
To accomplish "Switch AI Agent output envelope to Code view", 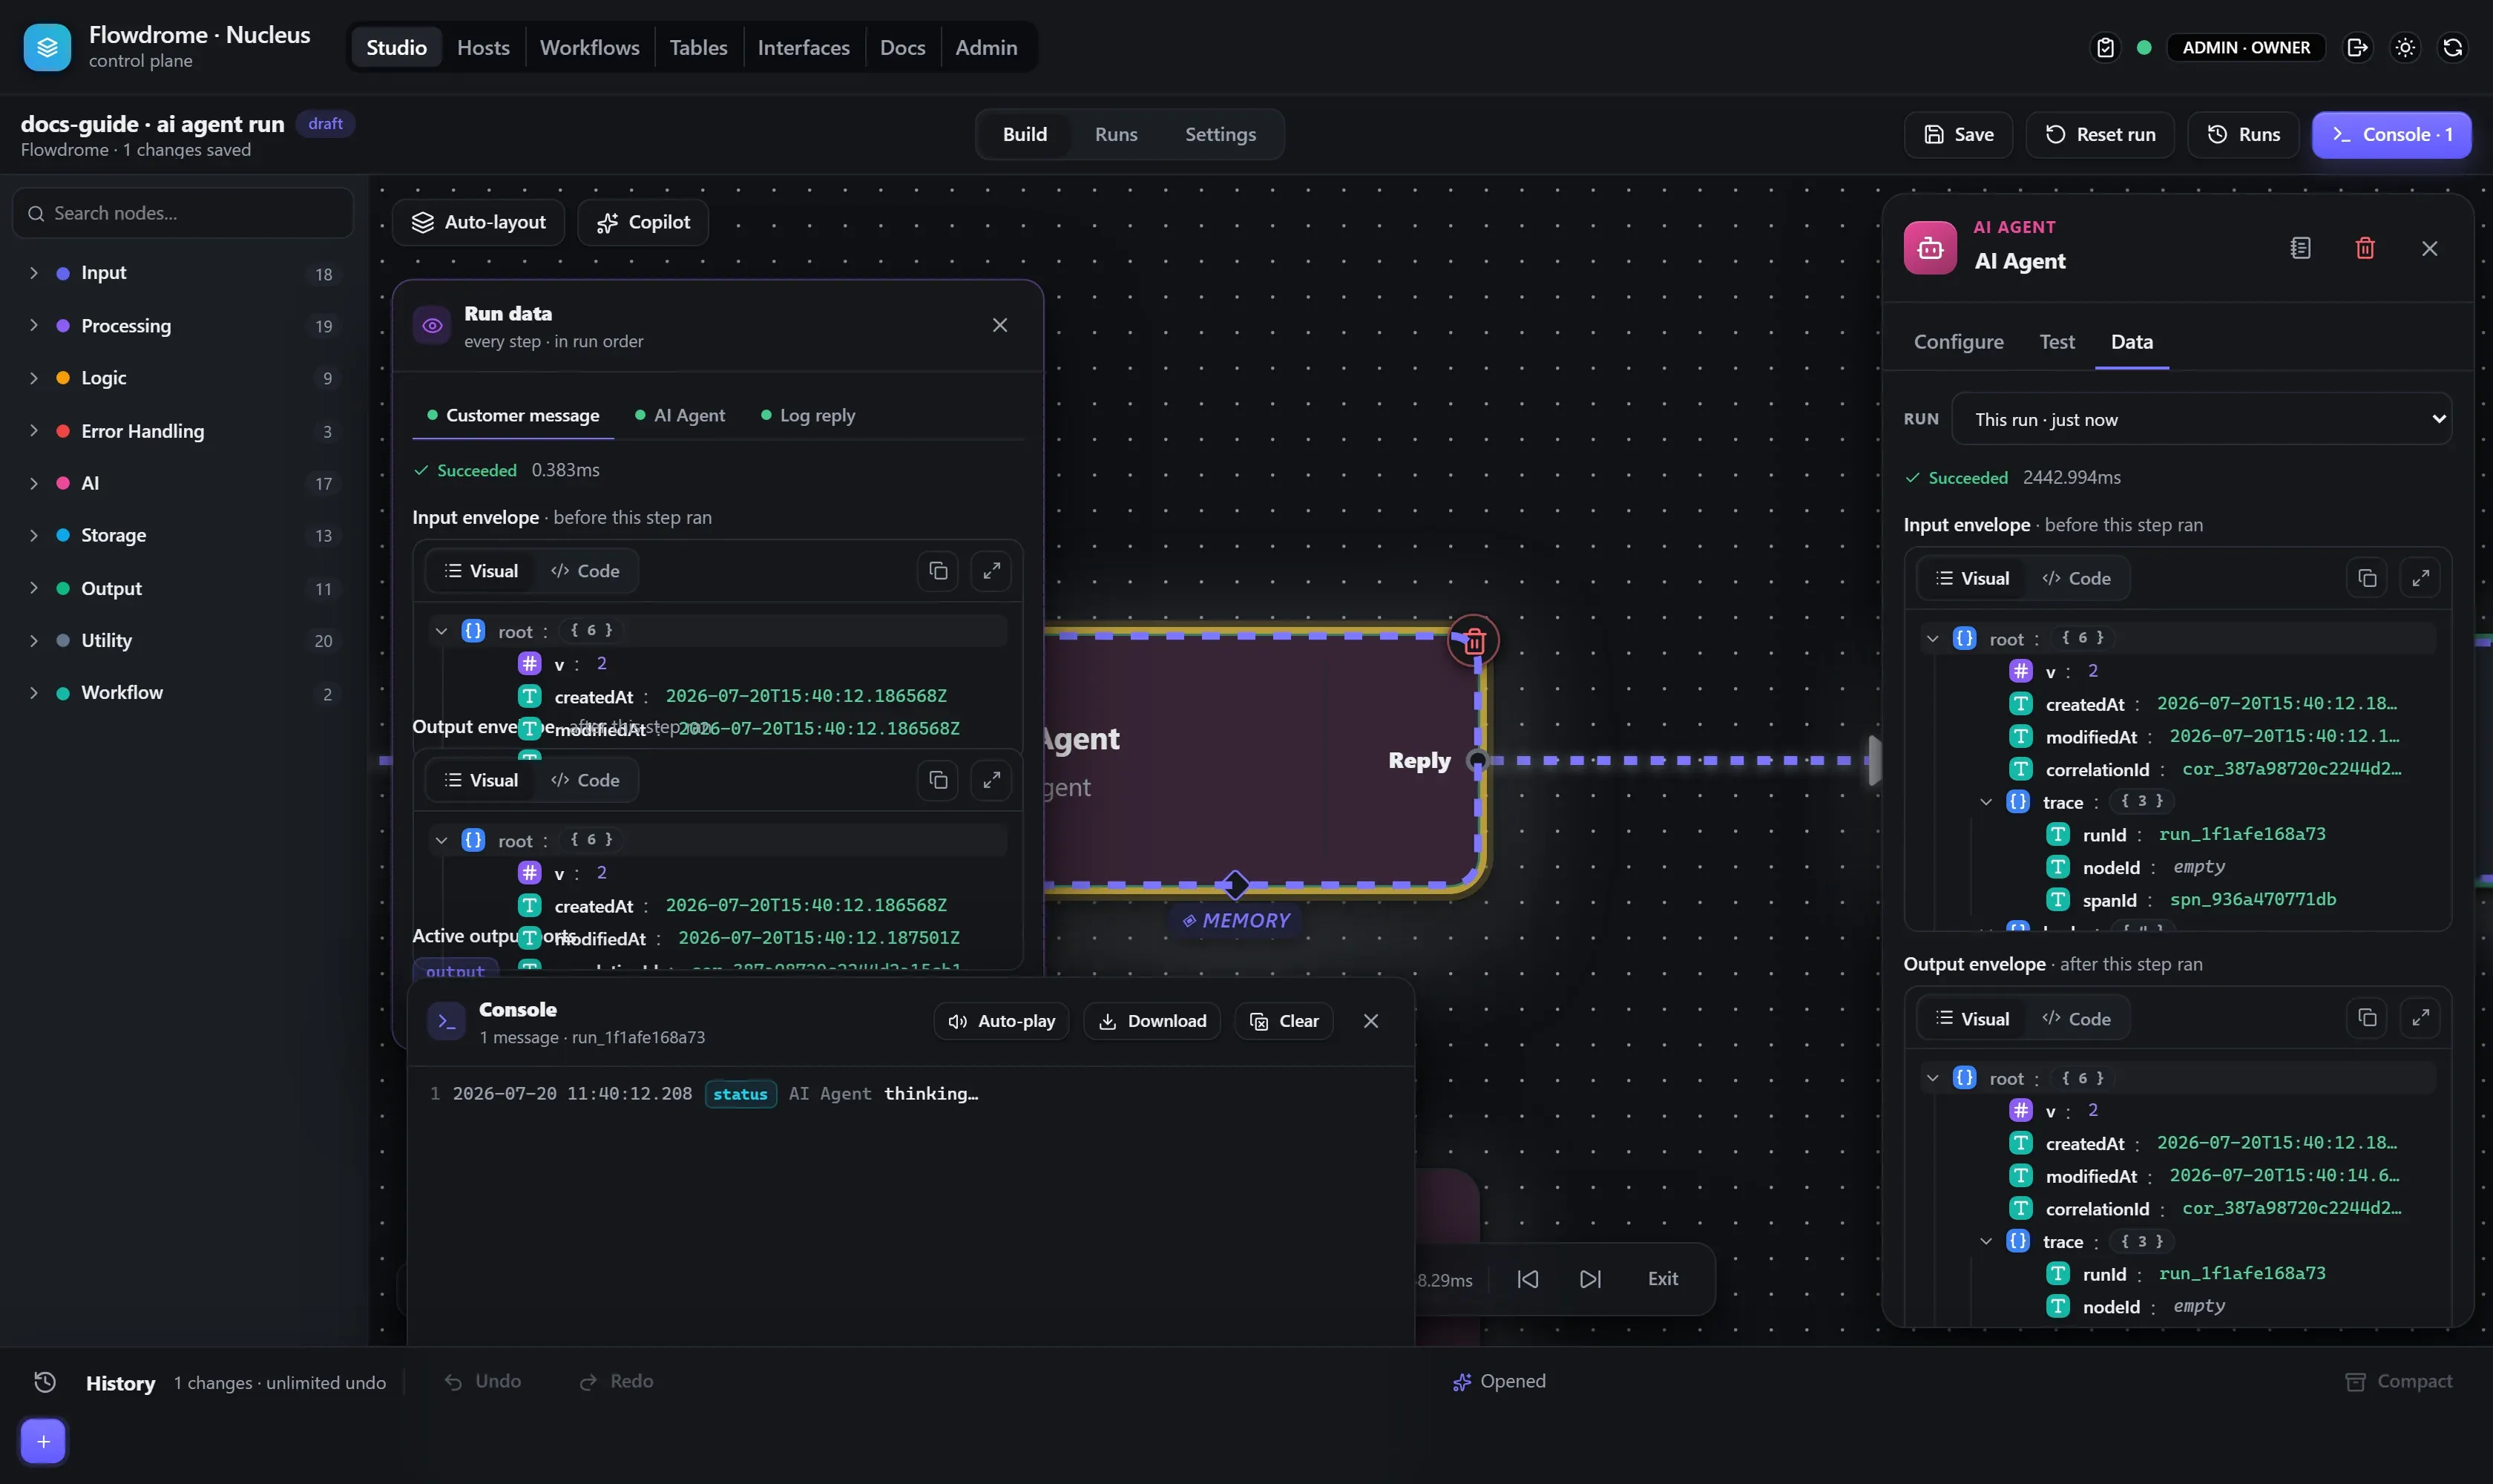I will [x=2076, y=1018].
